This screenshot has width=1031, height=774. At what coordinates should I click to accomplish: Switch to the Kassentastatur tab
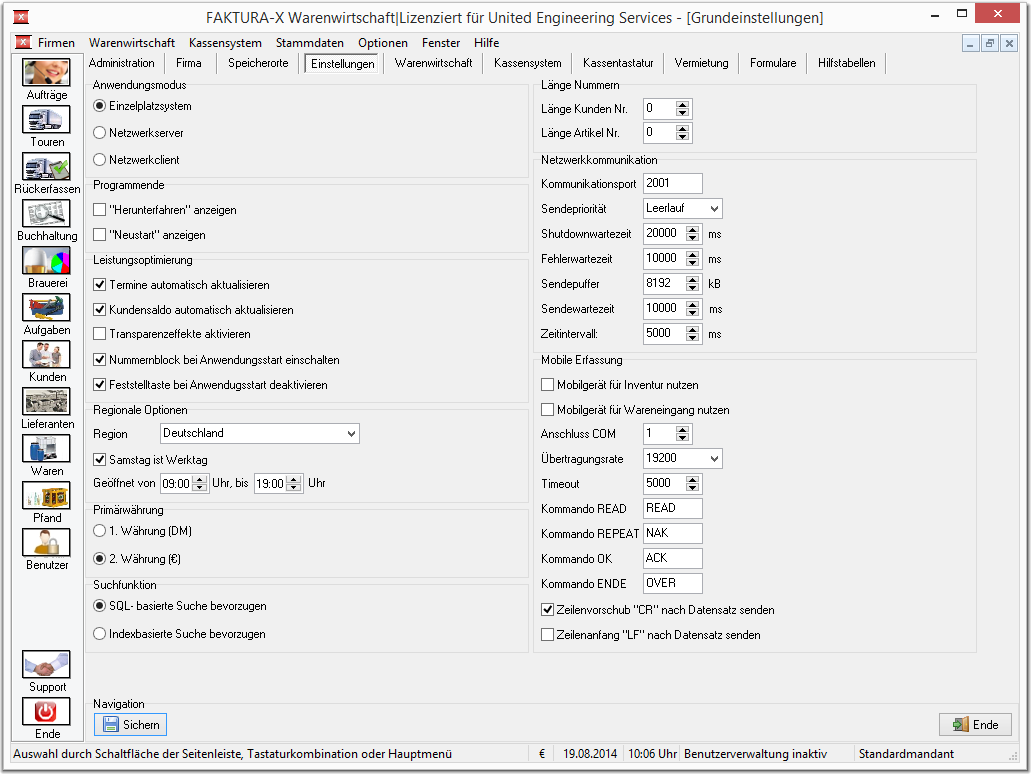pyautogui.click(x=618, y=63)
